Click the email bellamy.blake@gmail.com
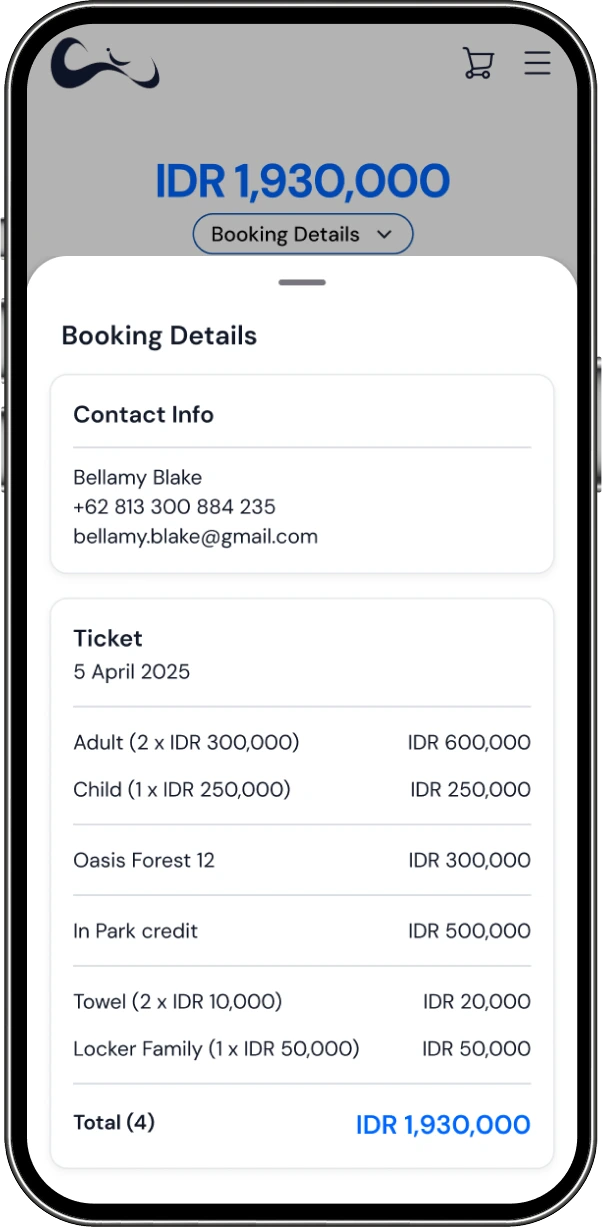This screenshot has height=1228, width=602. pyautogui.click(x=195, y=536)
